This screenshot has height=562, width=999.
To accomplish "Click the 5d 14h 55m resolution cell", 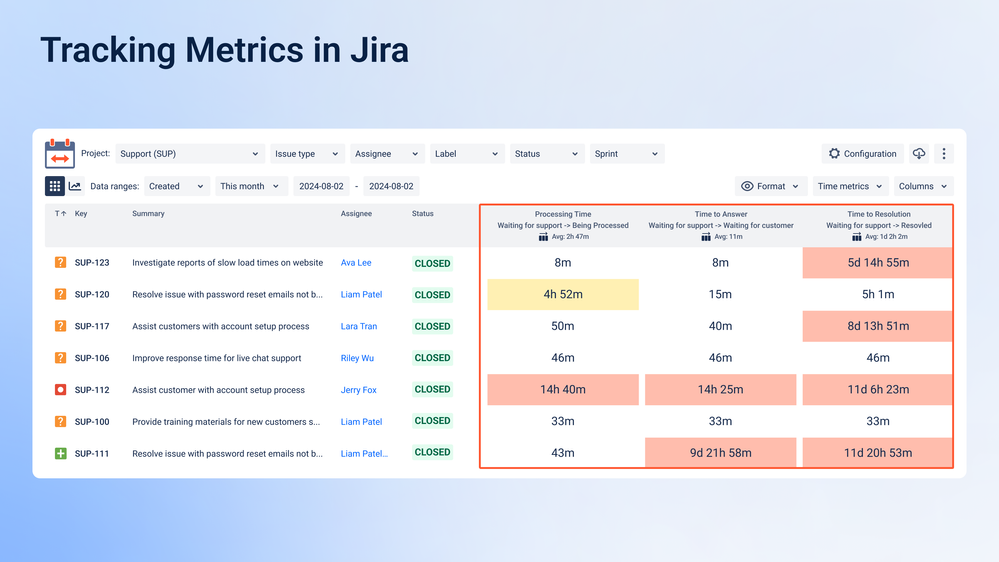I will tap(878, 263).
